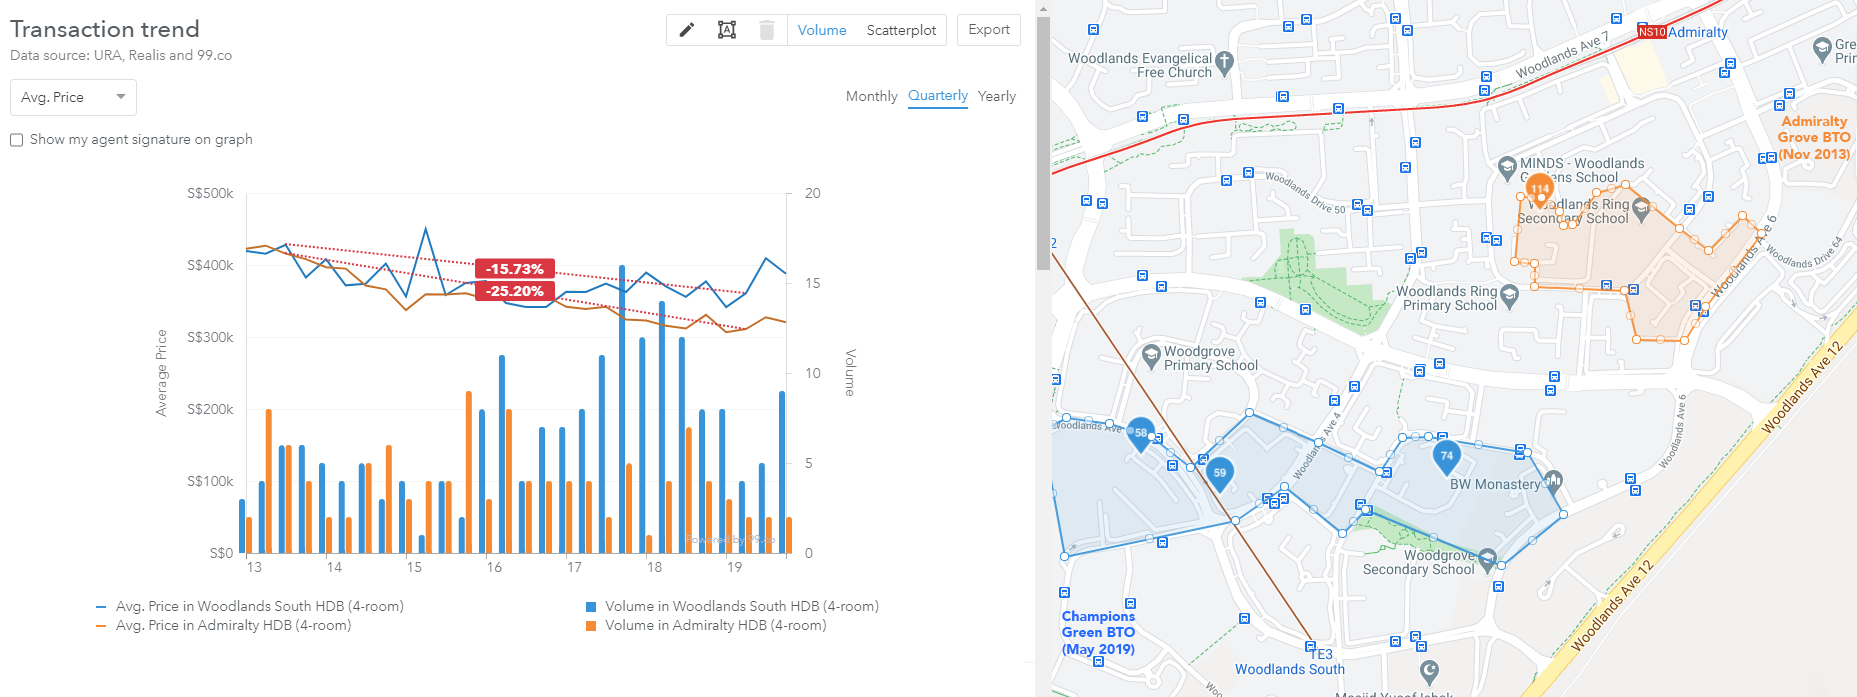Enable agent signature on graph checkbox

click(17, 140)
